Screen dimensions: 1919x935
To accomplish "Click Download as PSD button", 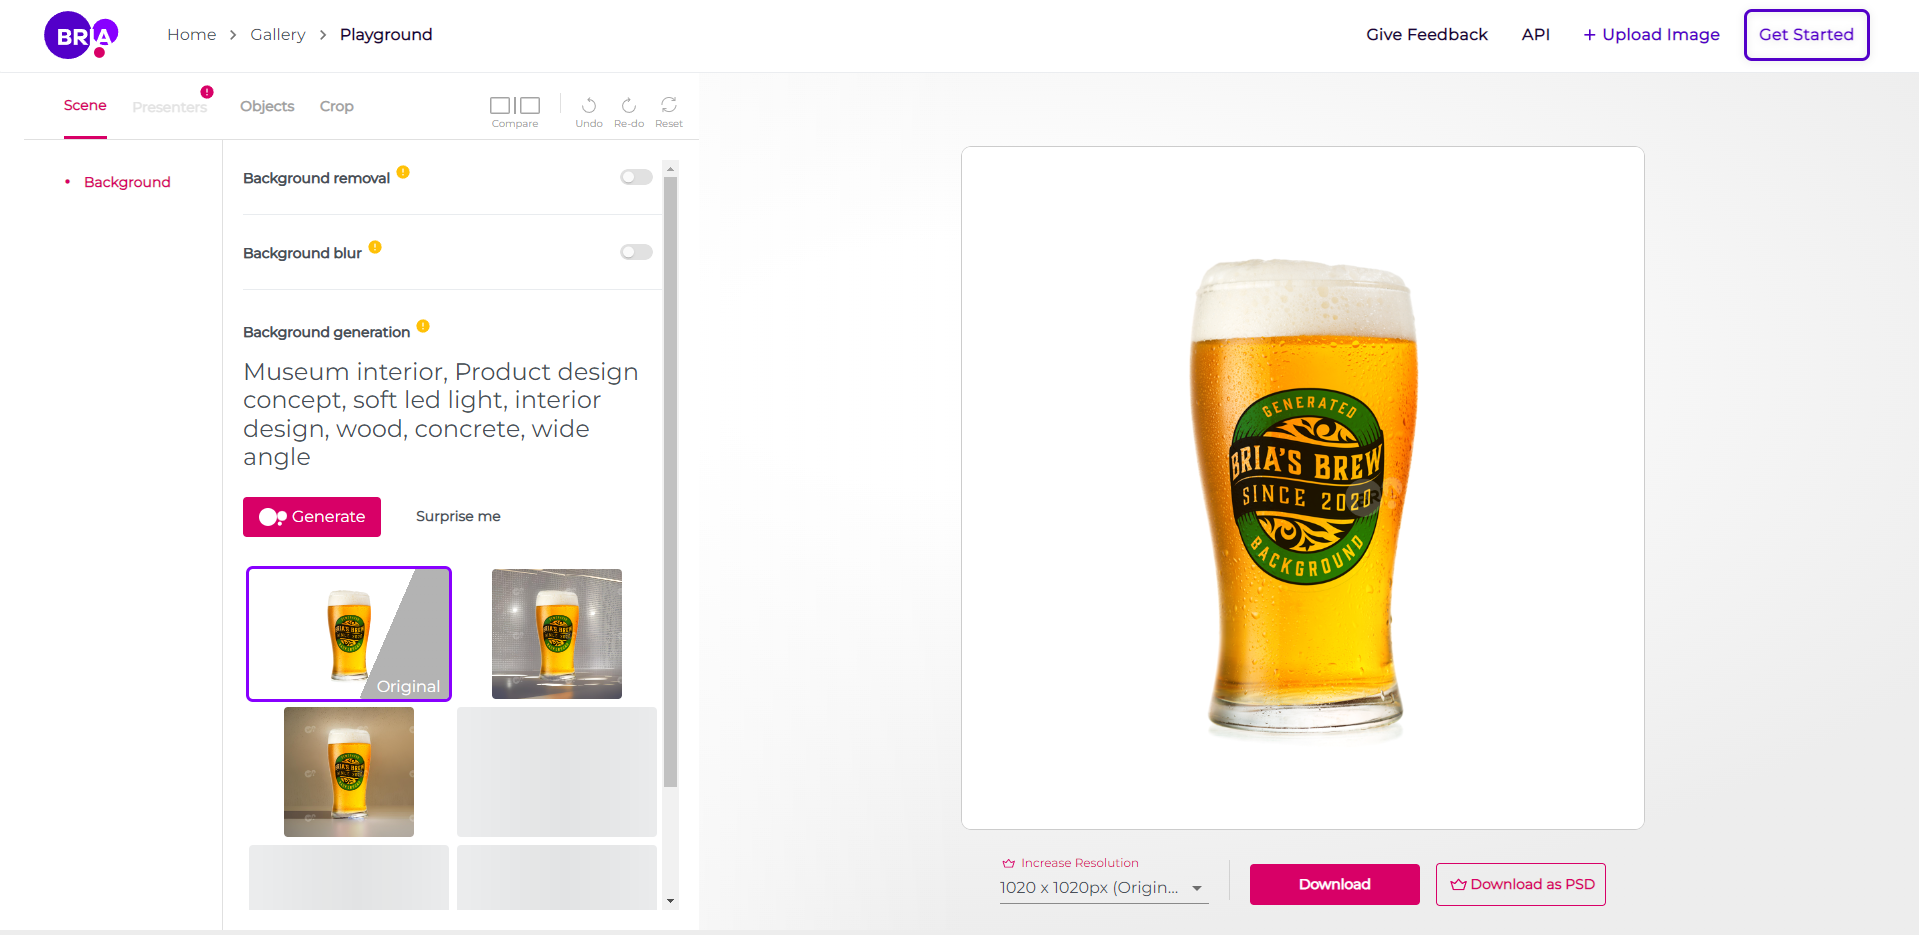I will tap(1521, 885).
